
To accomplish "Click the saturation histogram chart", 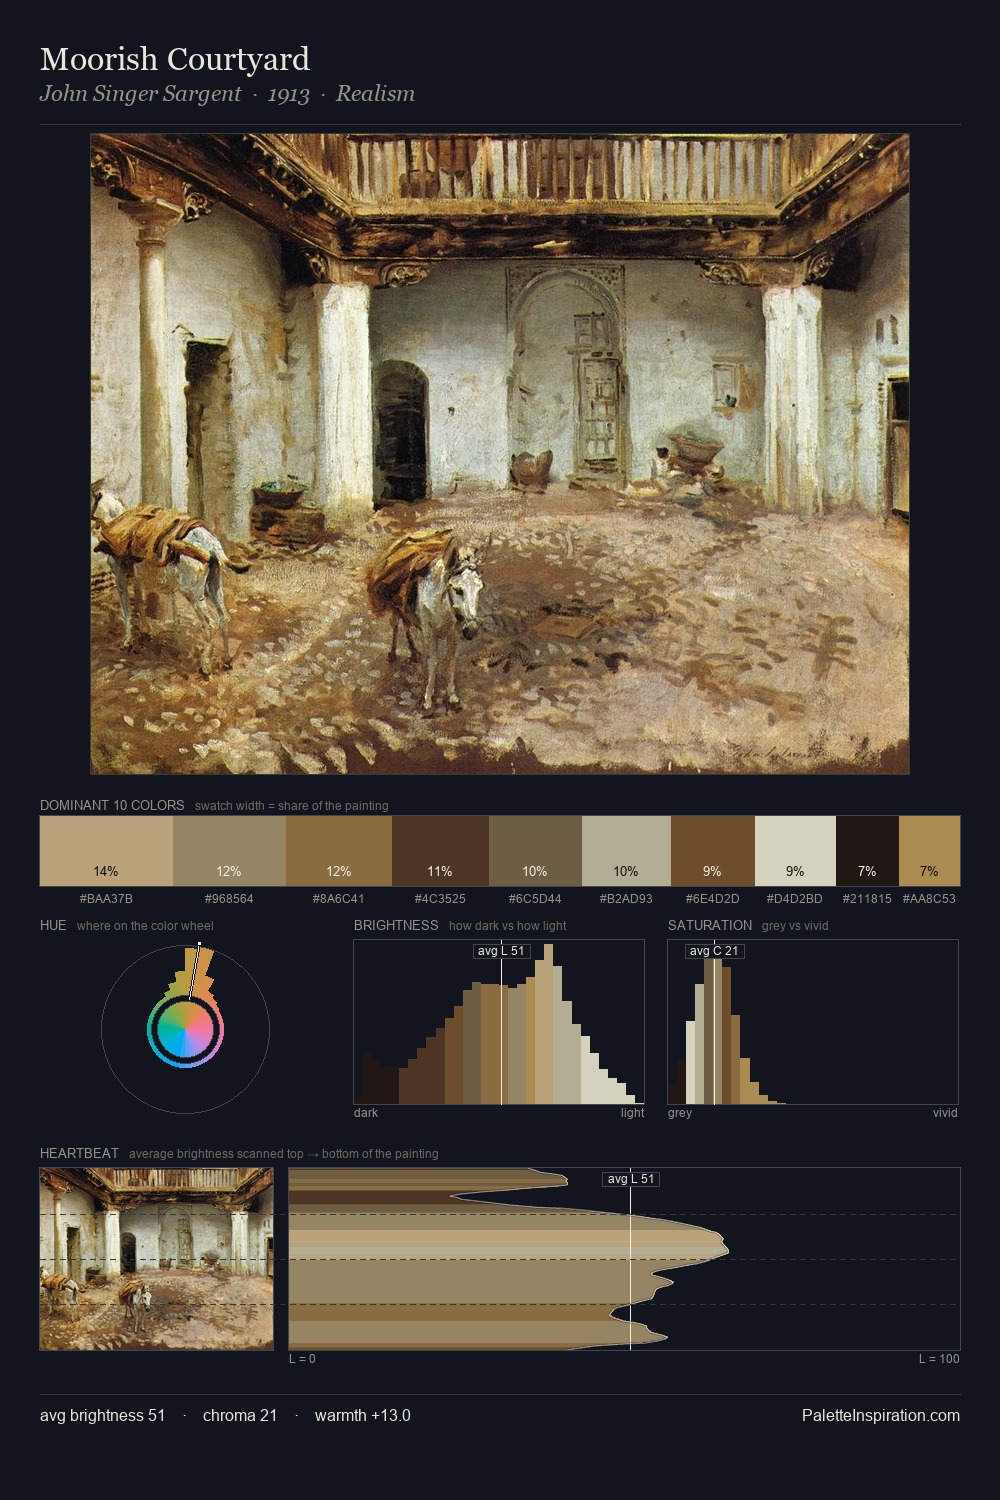I will pyautogui.click(x=813, y=1022).
